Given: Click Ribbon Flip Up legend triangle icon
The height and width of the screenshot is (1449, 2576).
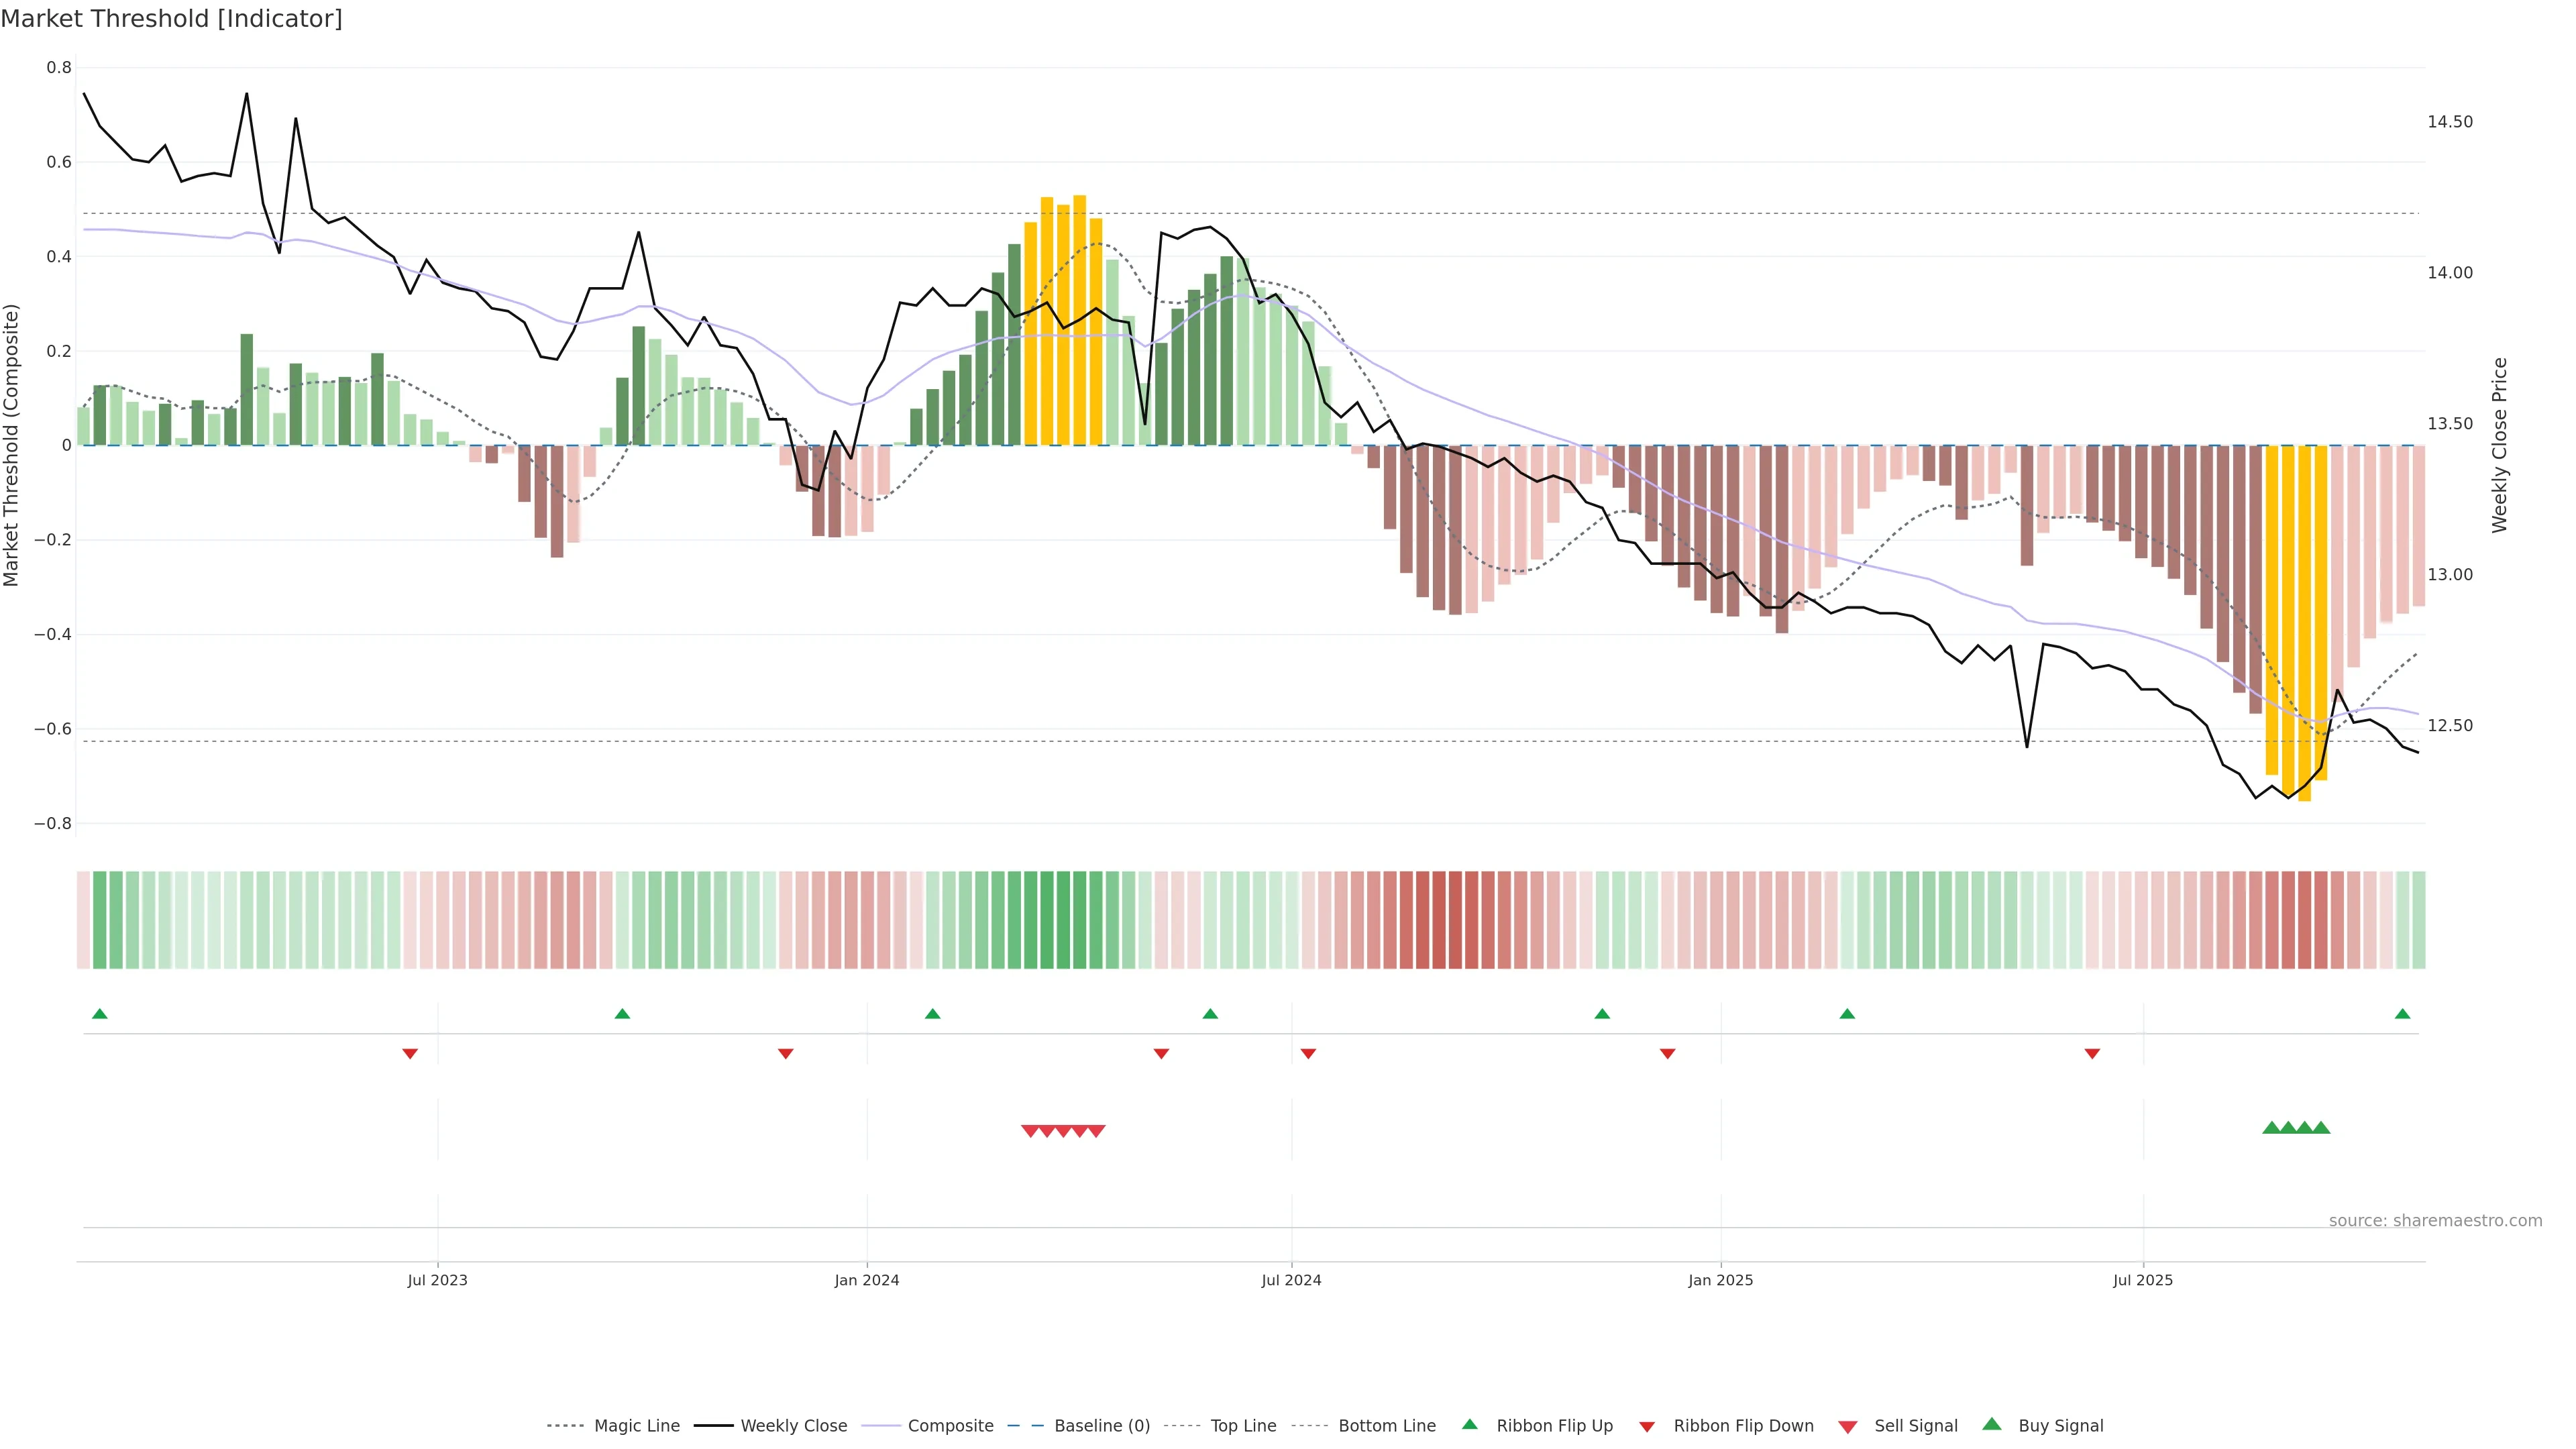Looking at the screenshot, I should 1469,1425.
